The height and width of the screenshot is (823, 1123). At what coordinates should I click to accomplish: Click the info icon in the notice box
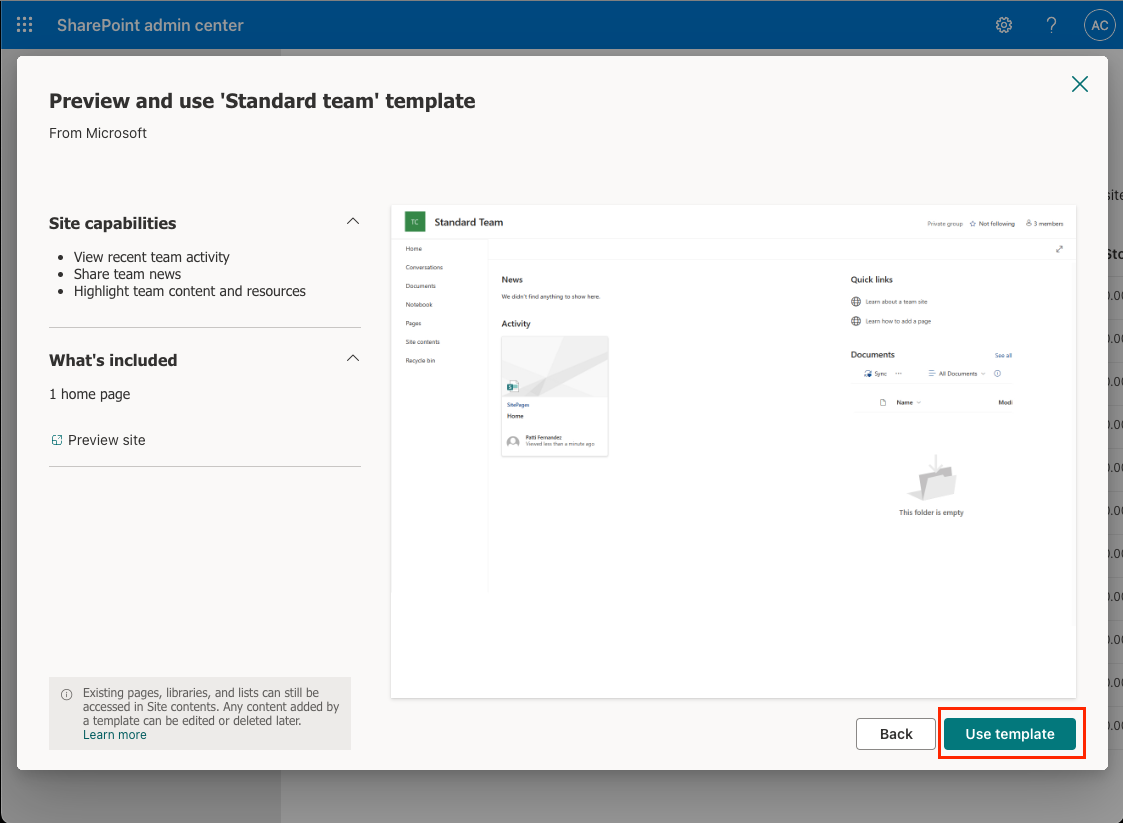pyautogui.click(x=67, y=694)
